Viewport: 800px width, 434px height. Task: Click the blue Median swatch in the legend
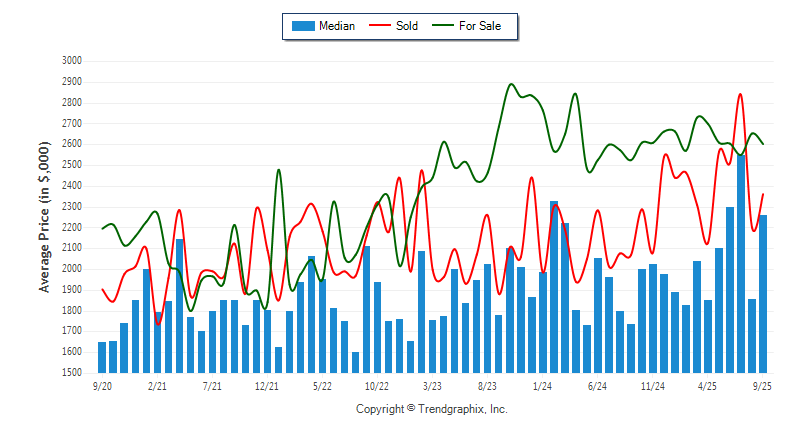[x=302, y=26]
